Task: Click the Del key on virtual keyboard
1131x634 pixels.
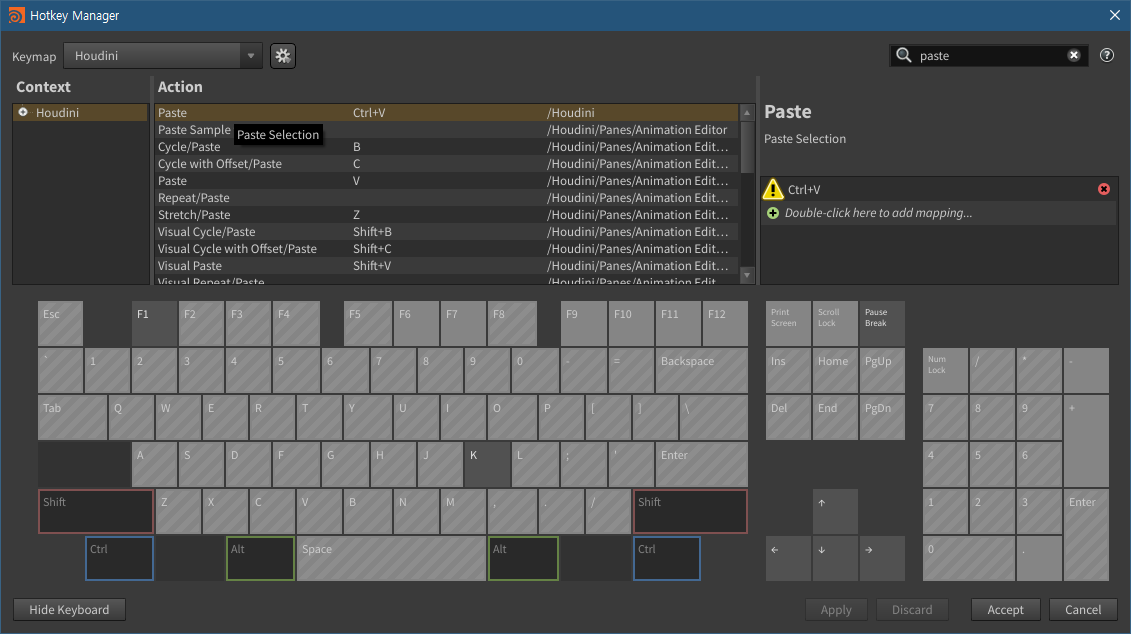Action: tap(788, 417)
